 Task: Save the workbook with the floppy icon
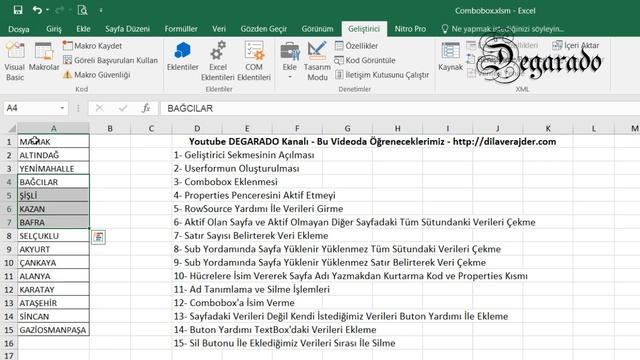[18, 10]
